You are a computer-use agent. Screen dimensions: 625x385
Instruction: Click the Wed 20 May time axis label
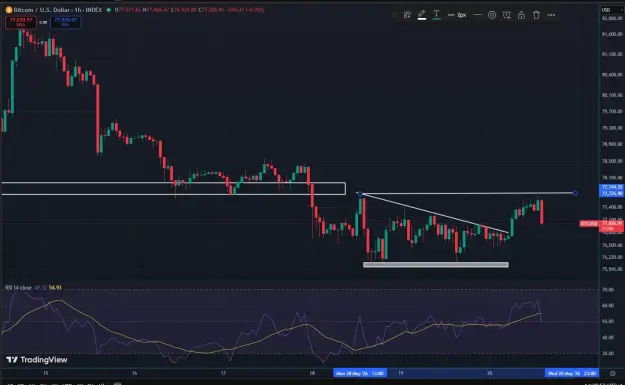572,373
